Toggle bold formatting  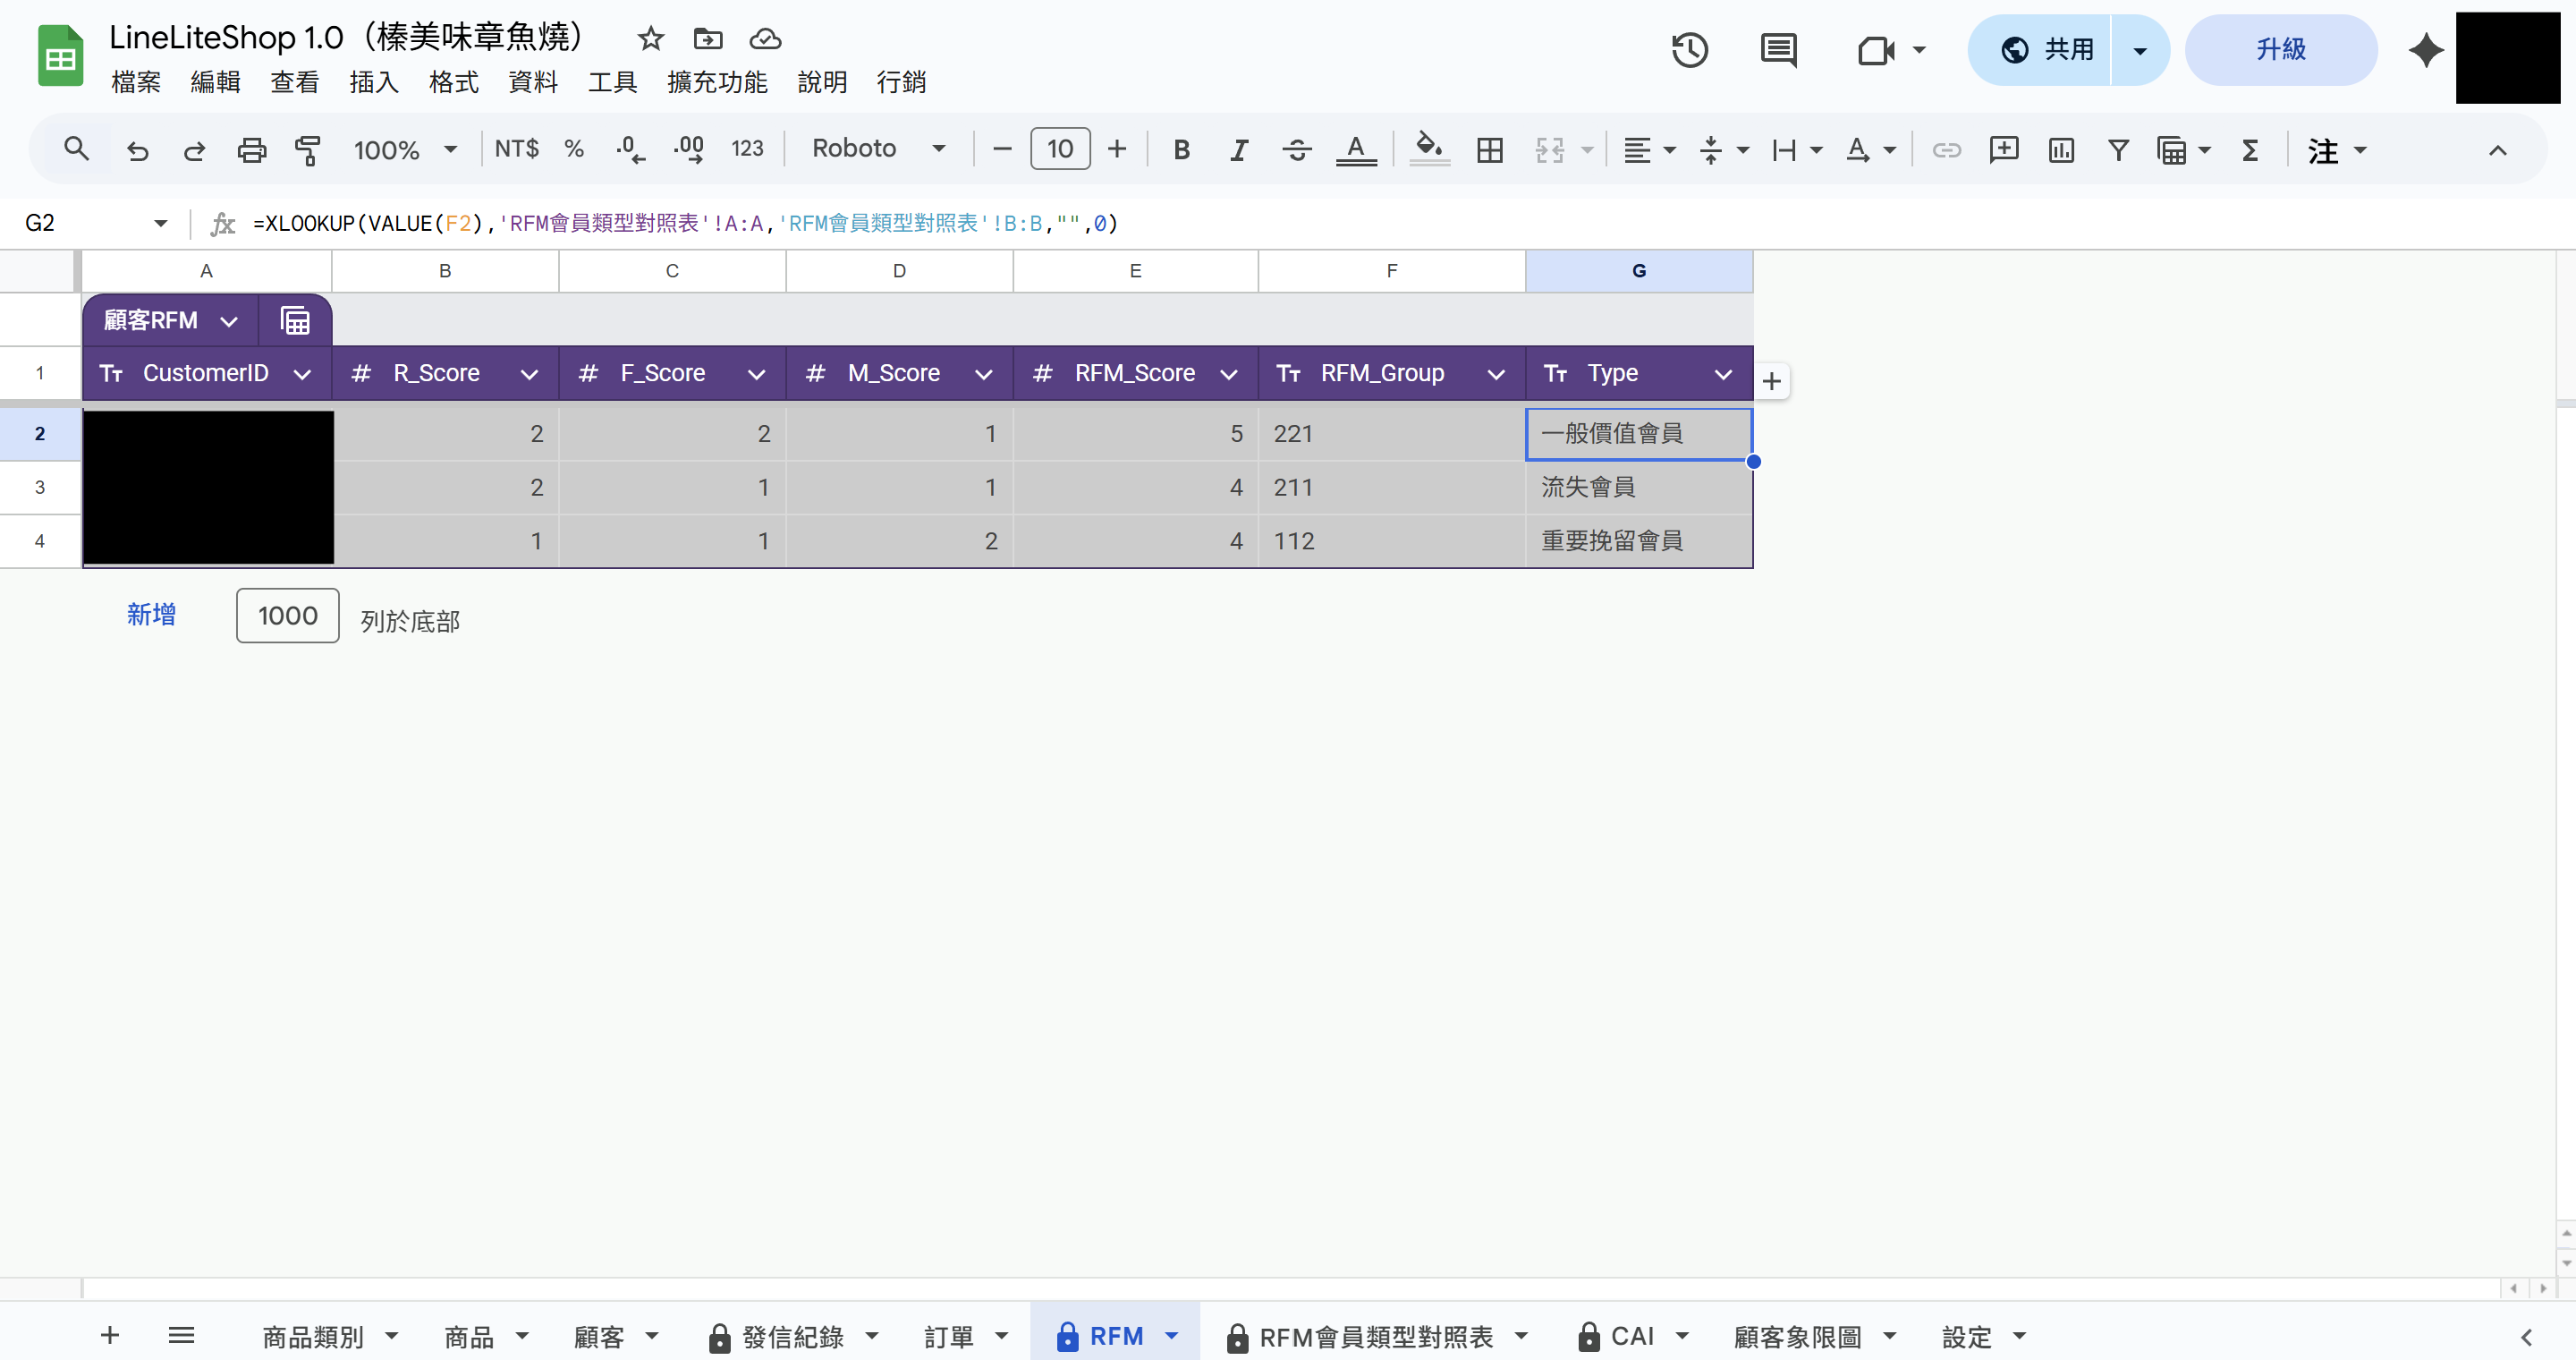click(1181, 150)
